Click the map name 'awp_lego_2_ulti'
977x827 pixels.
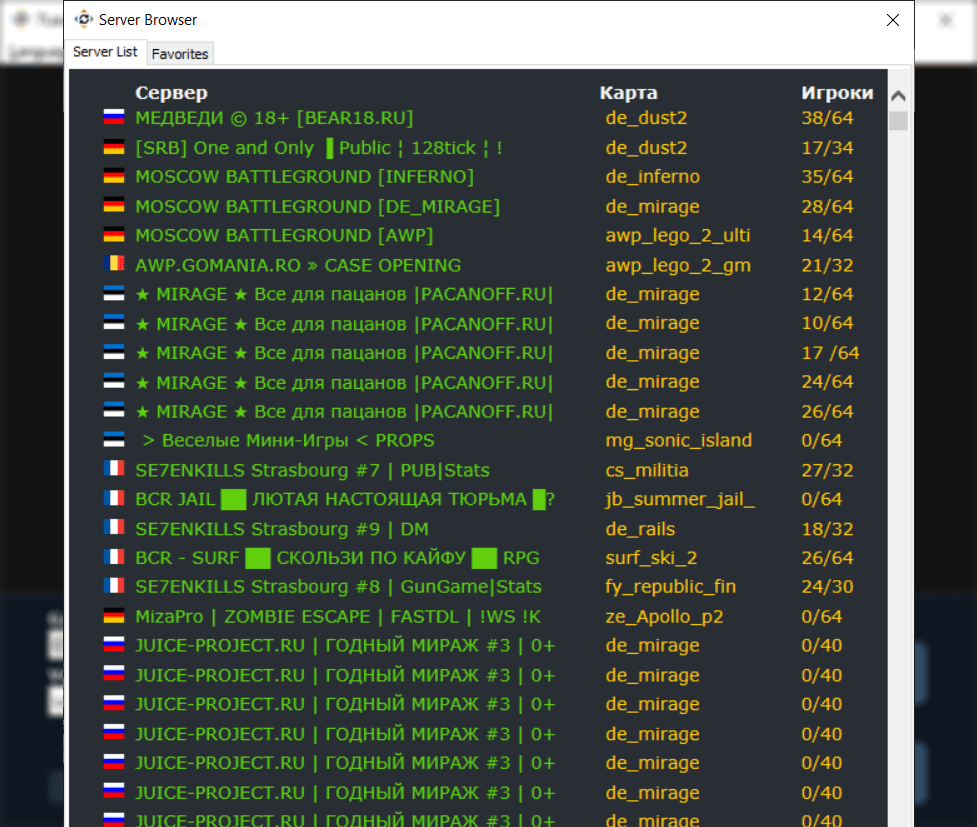pyautogui.click(x=678, y=236)
